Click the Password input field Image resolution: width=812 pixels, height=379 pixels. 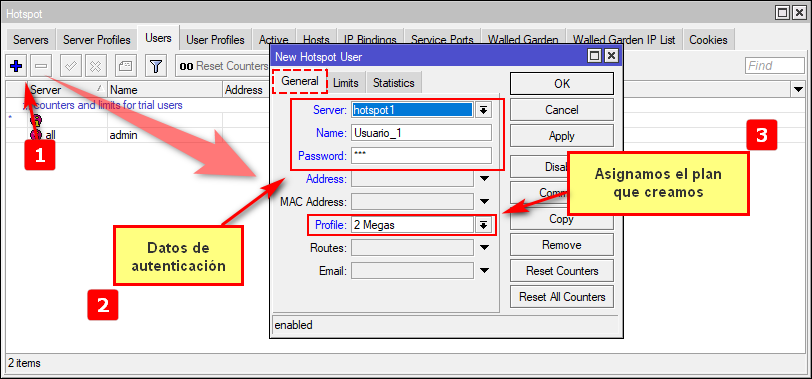421,155
